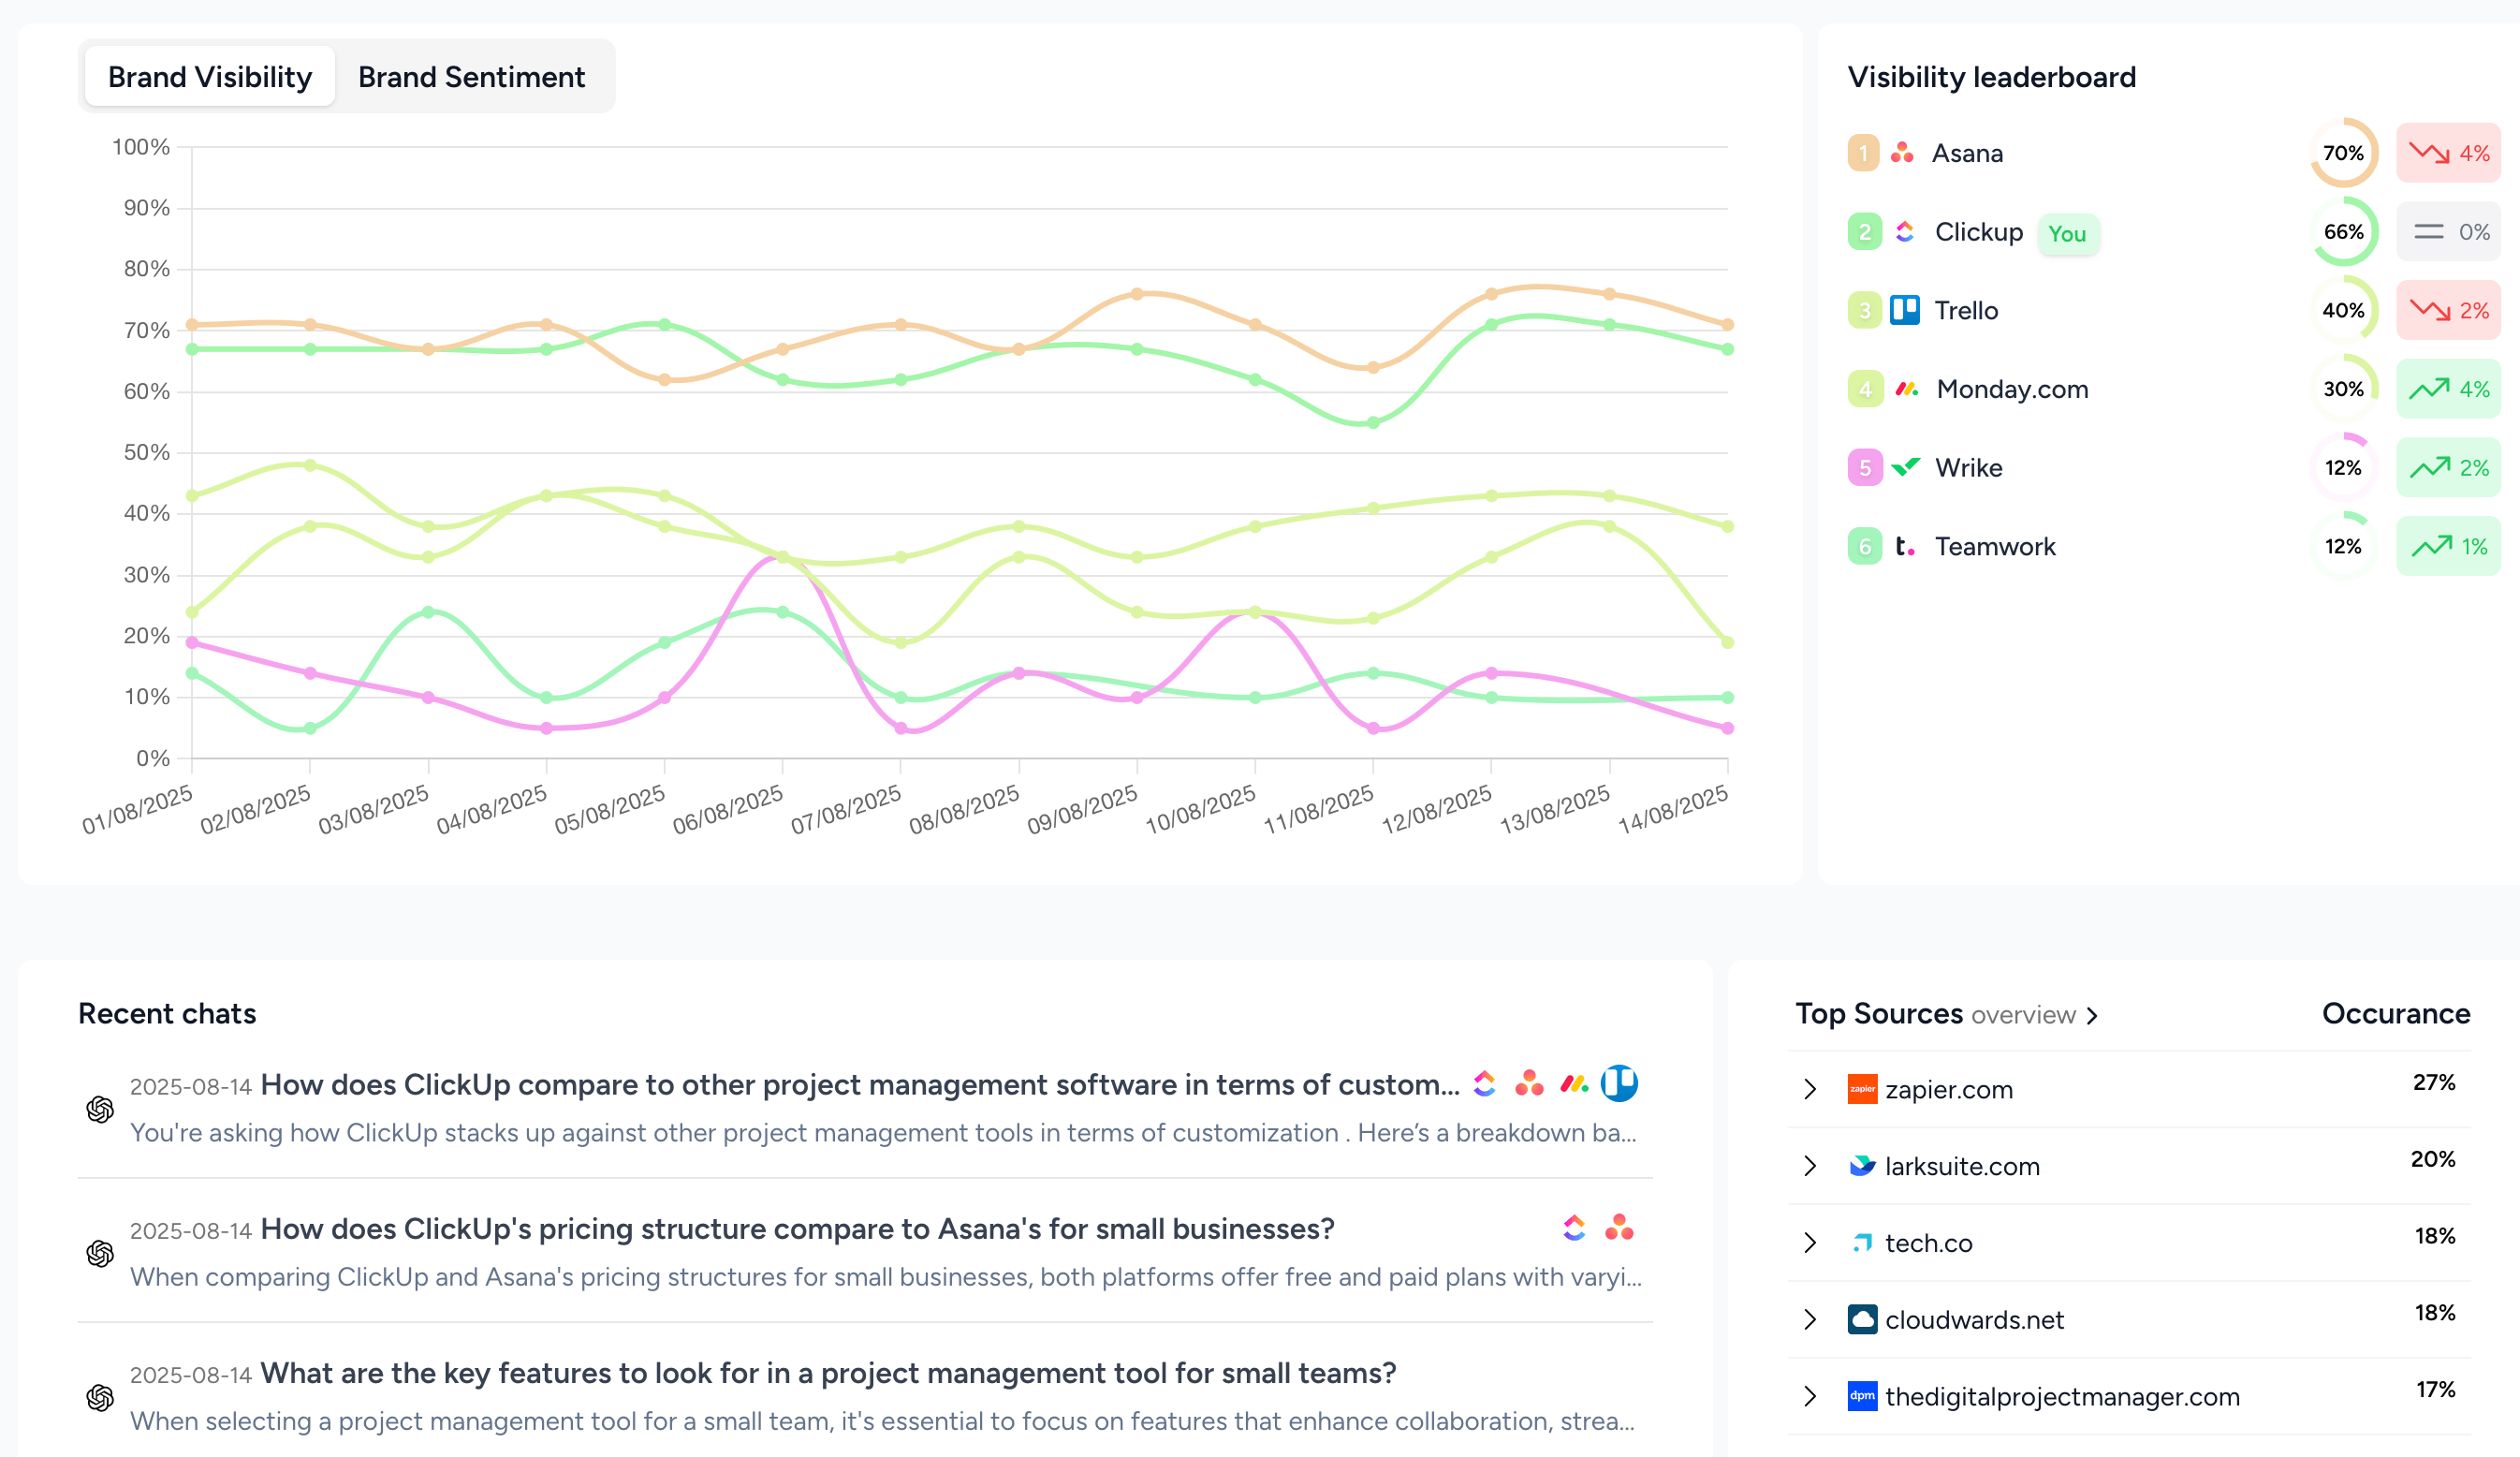Click the Monday.com logo icon
Image resolution: width=2520 pixels, height=1457 pixels.
click(x=1906, y=389)
